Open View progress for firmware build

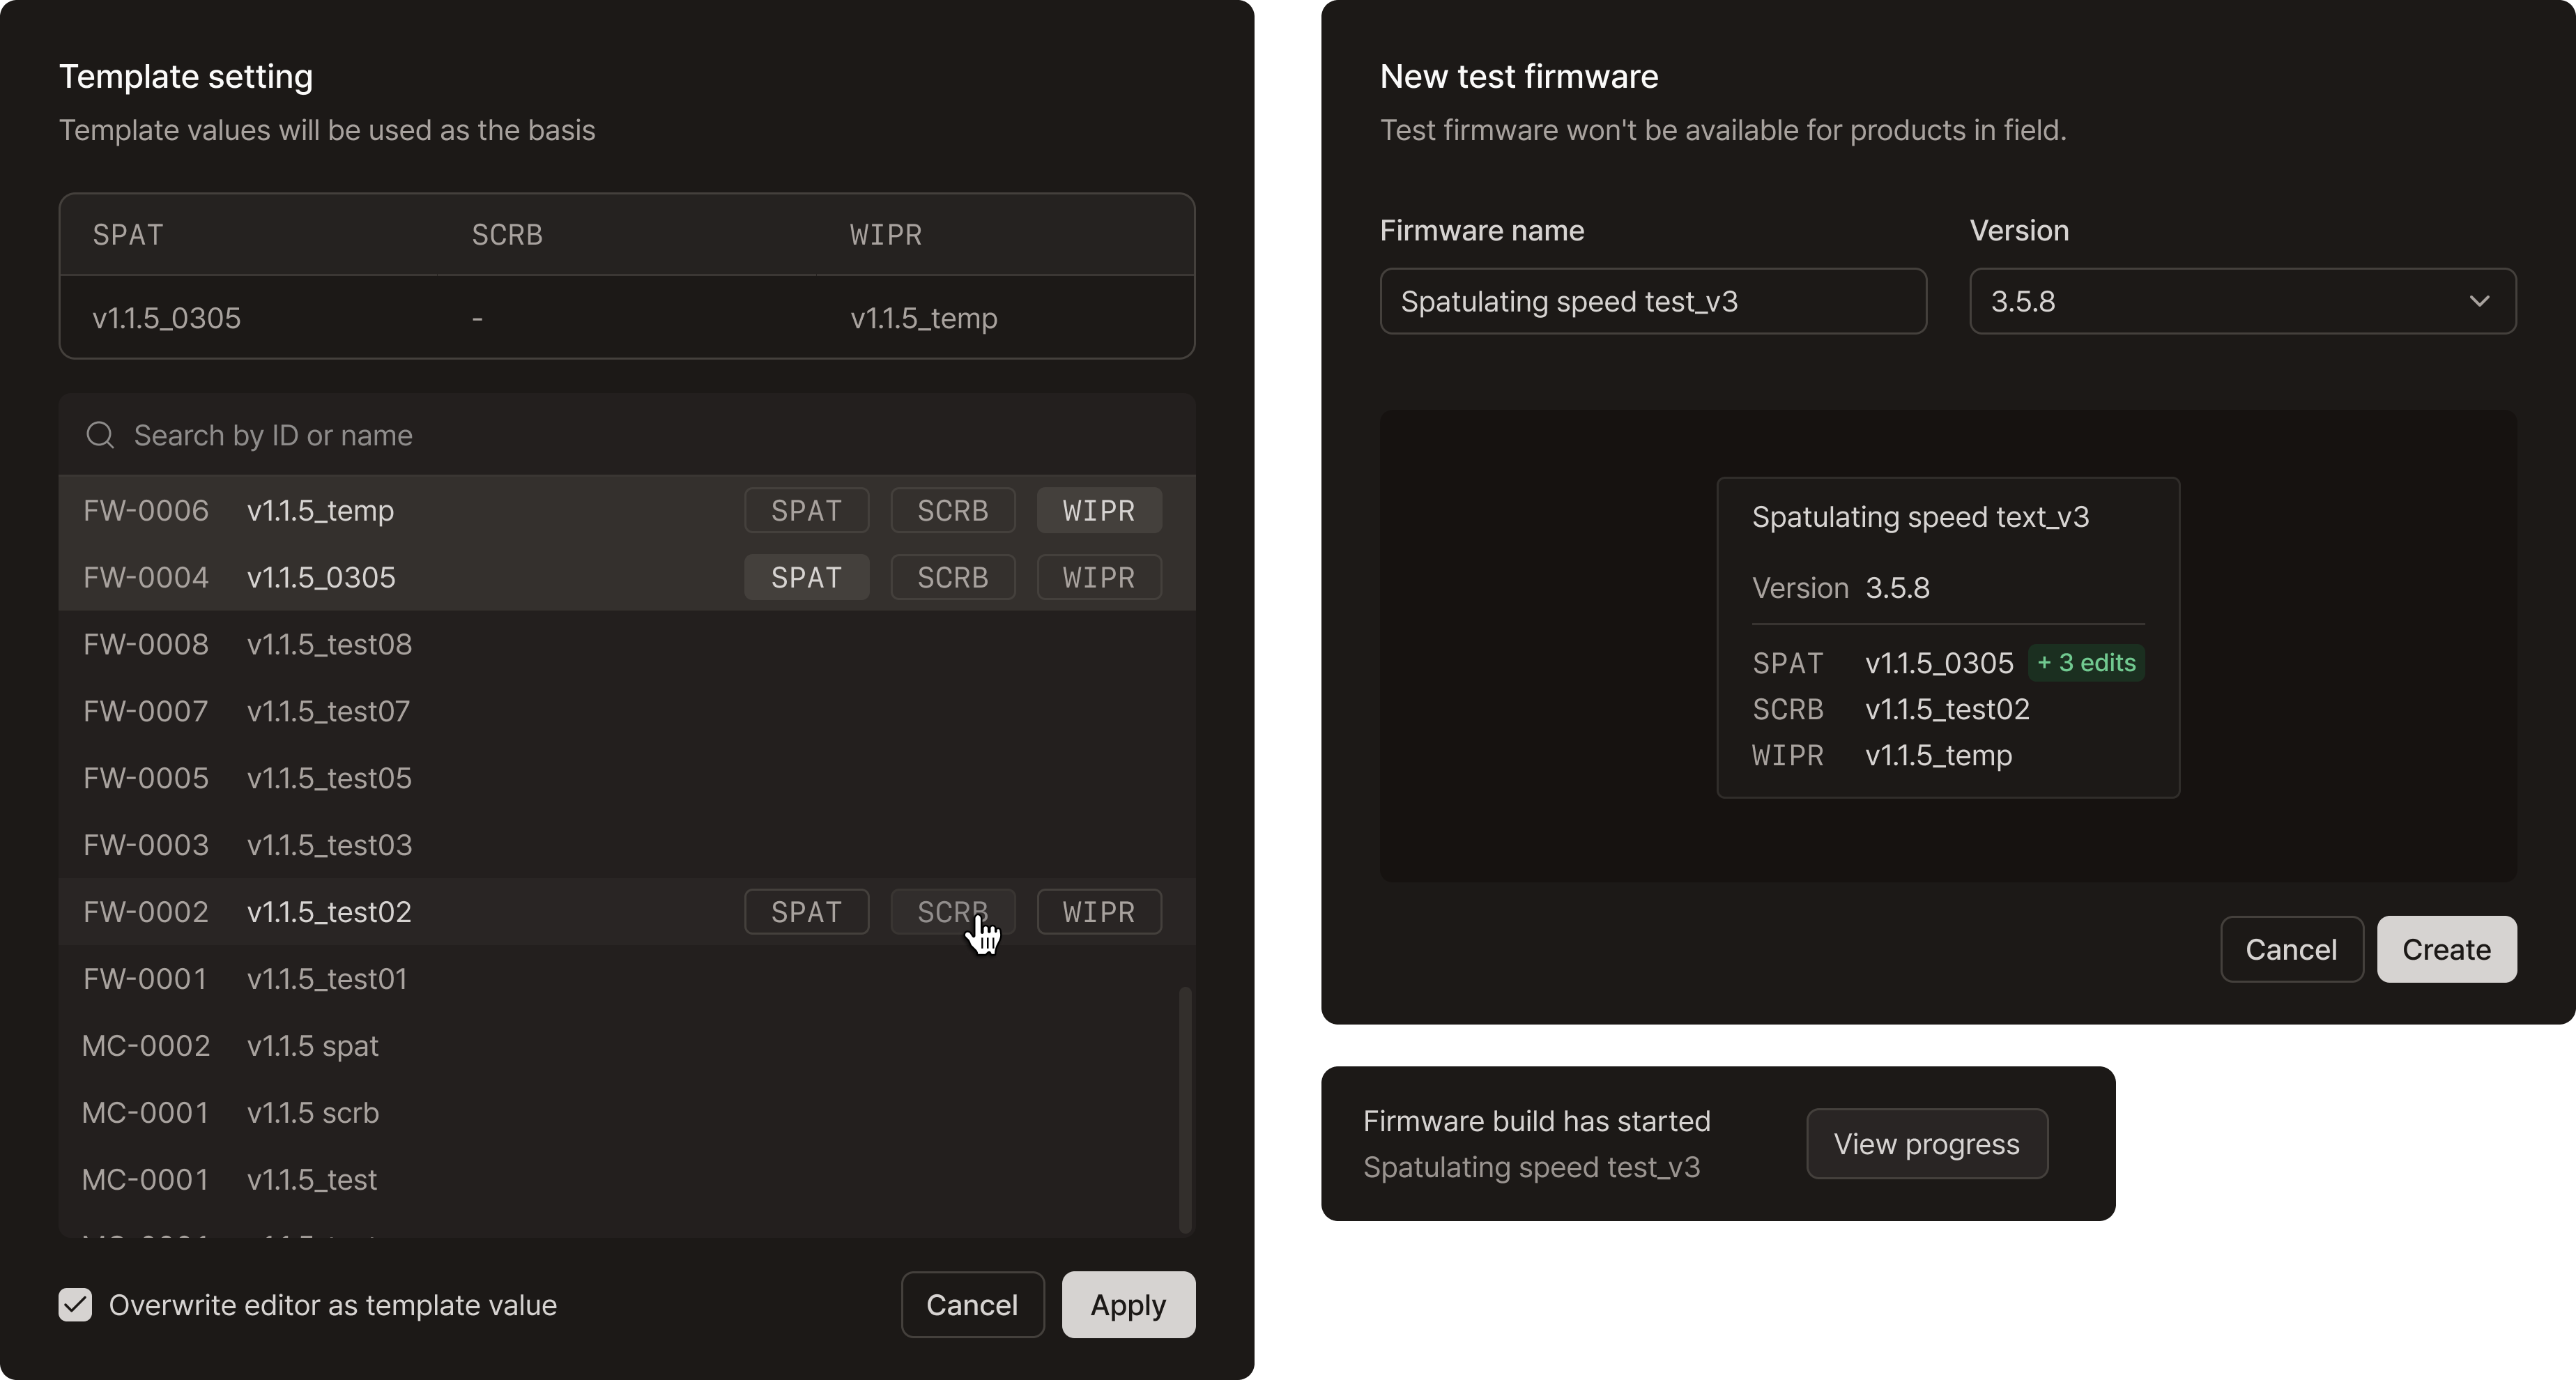tap(1926, 1143)
